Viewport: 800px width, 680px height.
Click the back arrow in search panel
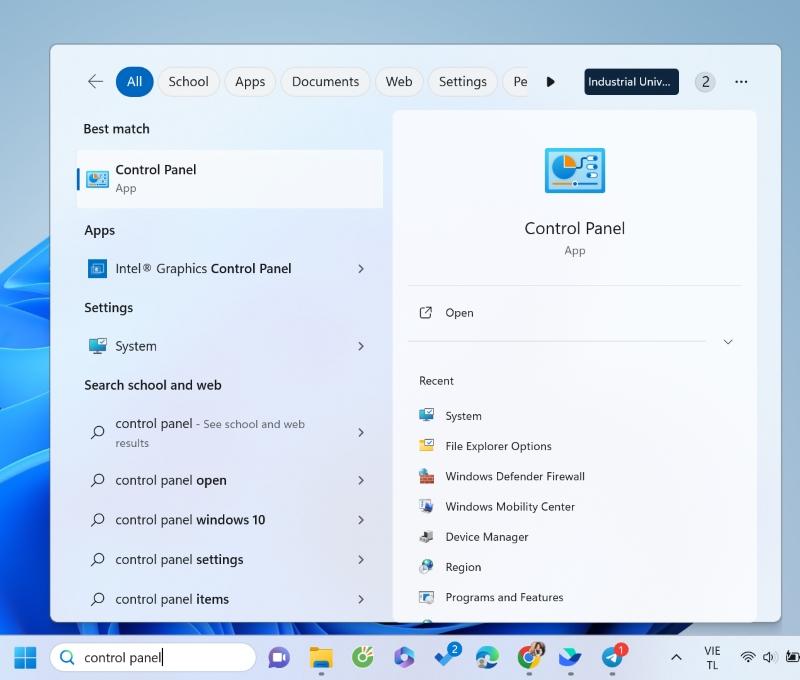click(95, 82)
